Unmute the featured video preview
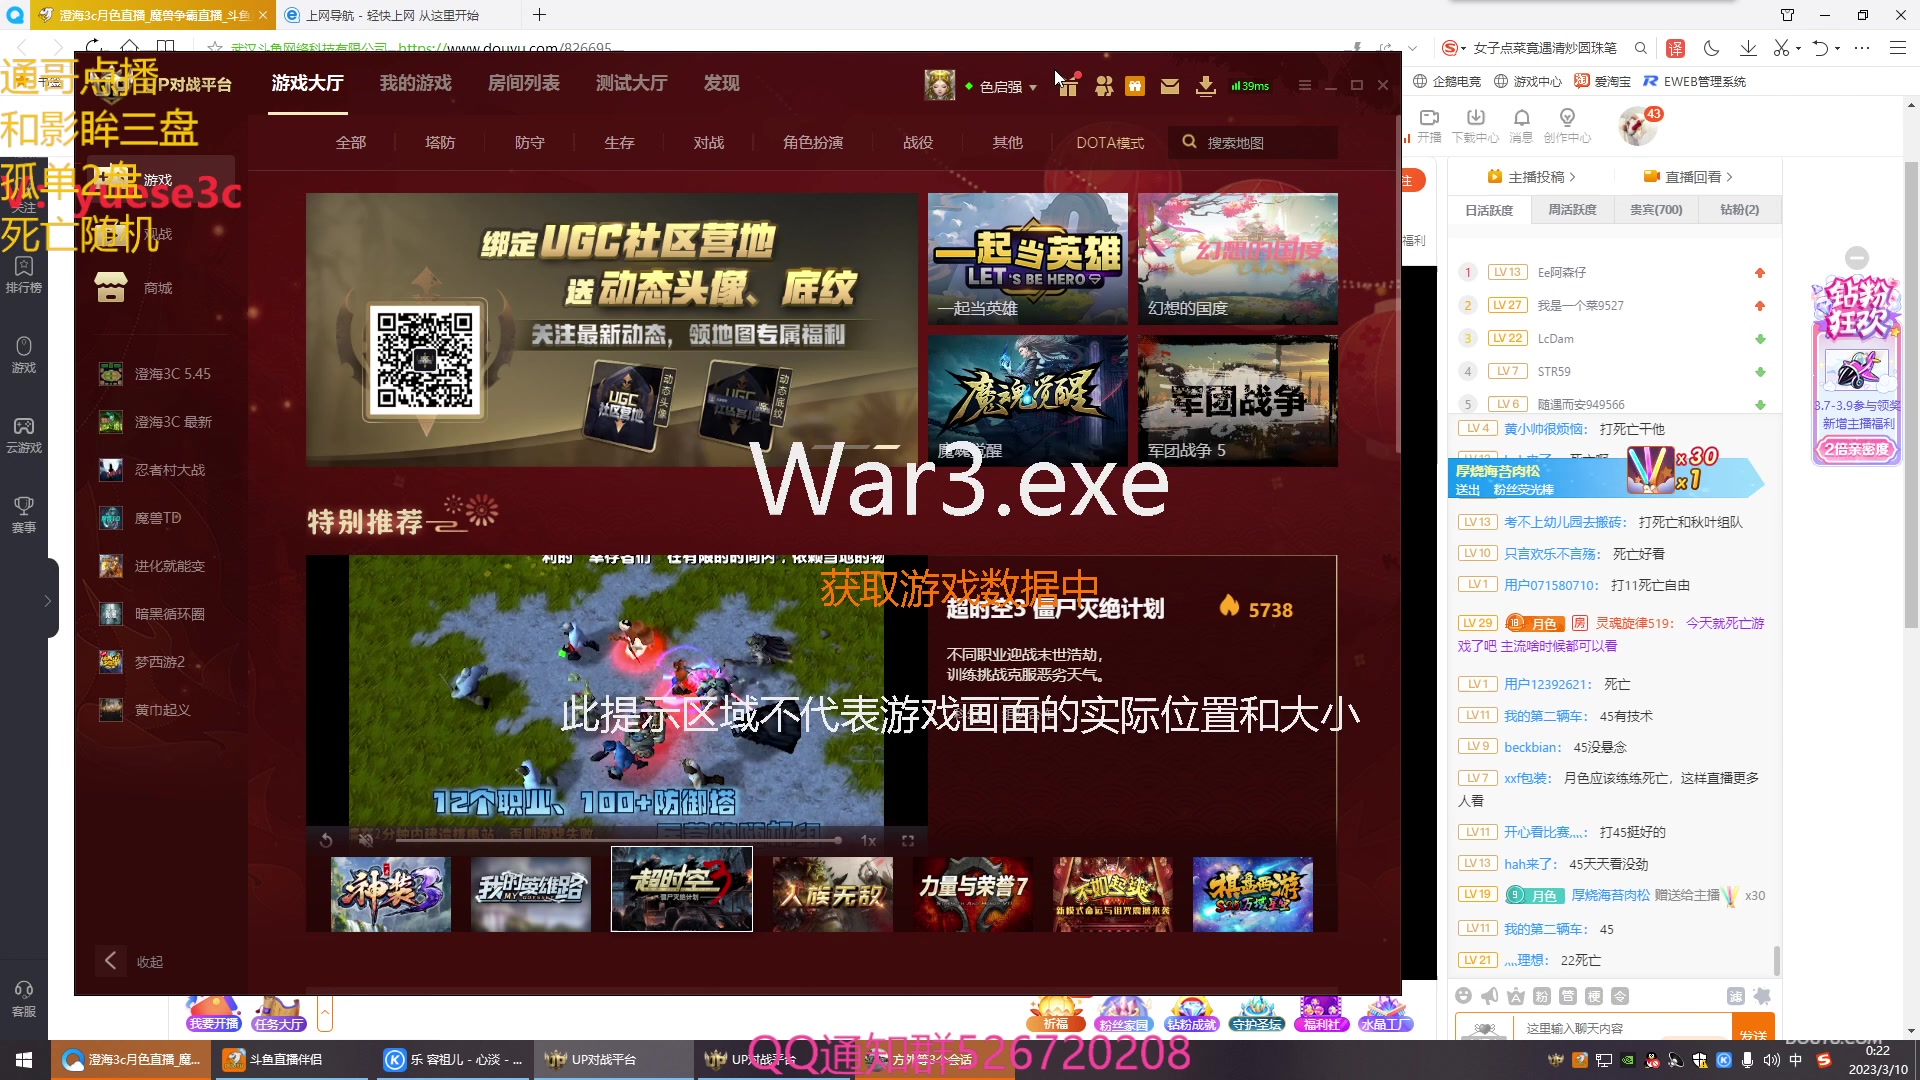 click(366, 840)
